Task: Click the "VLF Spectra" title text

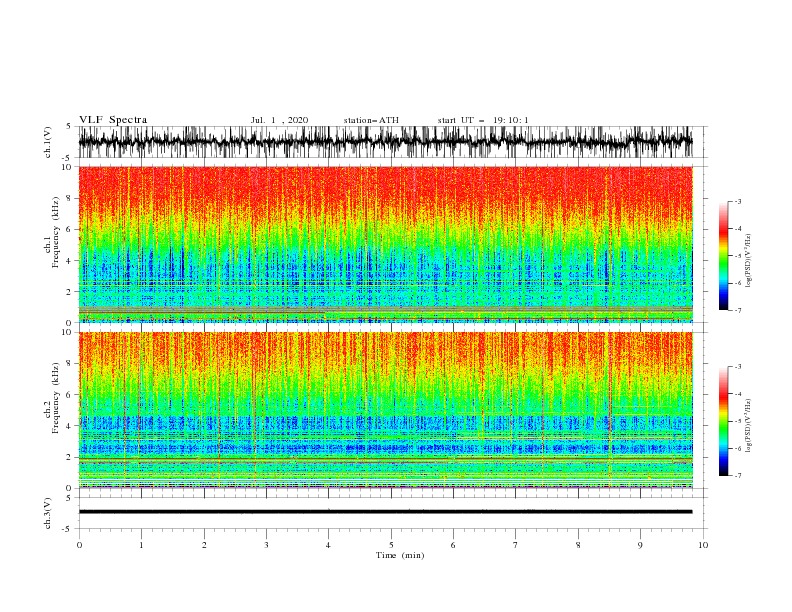Action: tap(113, 120)
